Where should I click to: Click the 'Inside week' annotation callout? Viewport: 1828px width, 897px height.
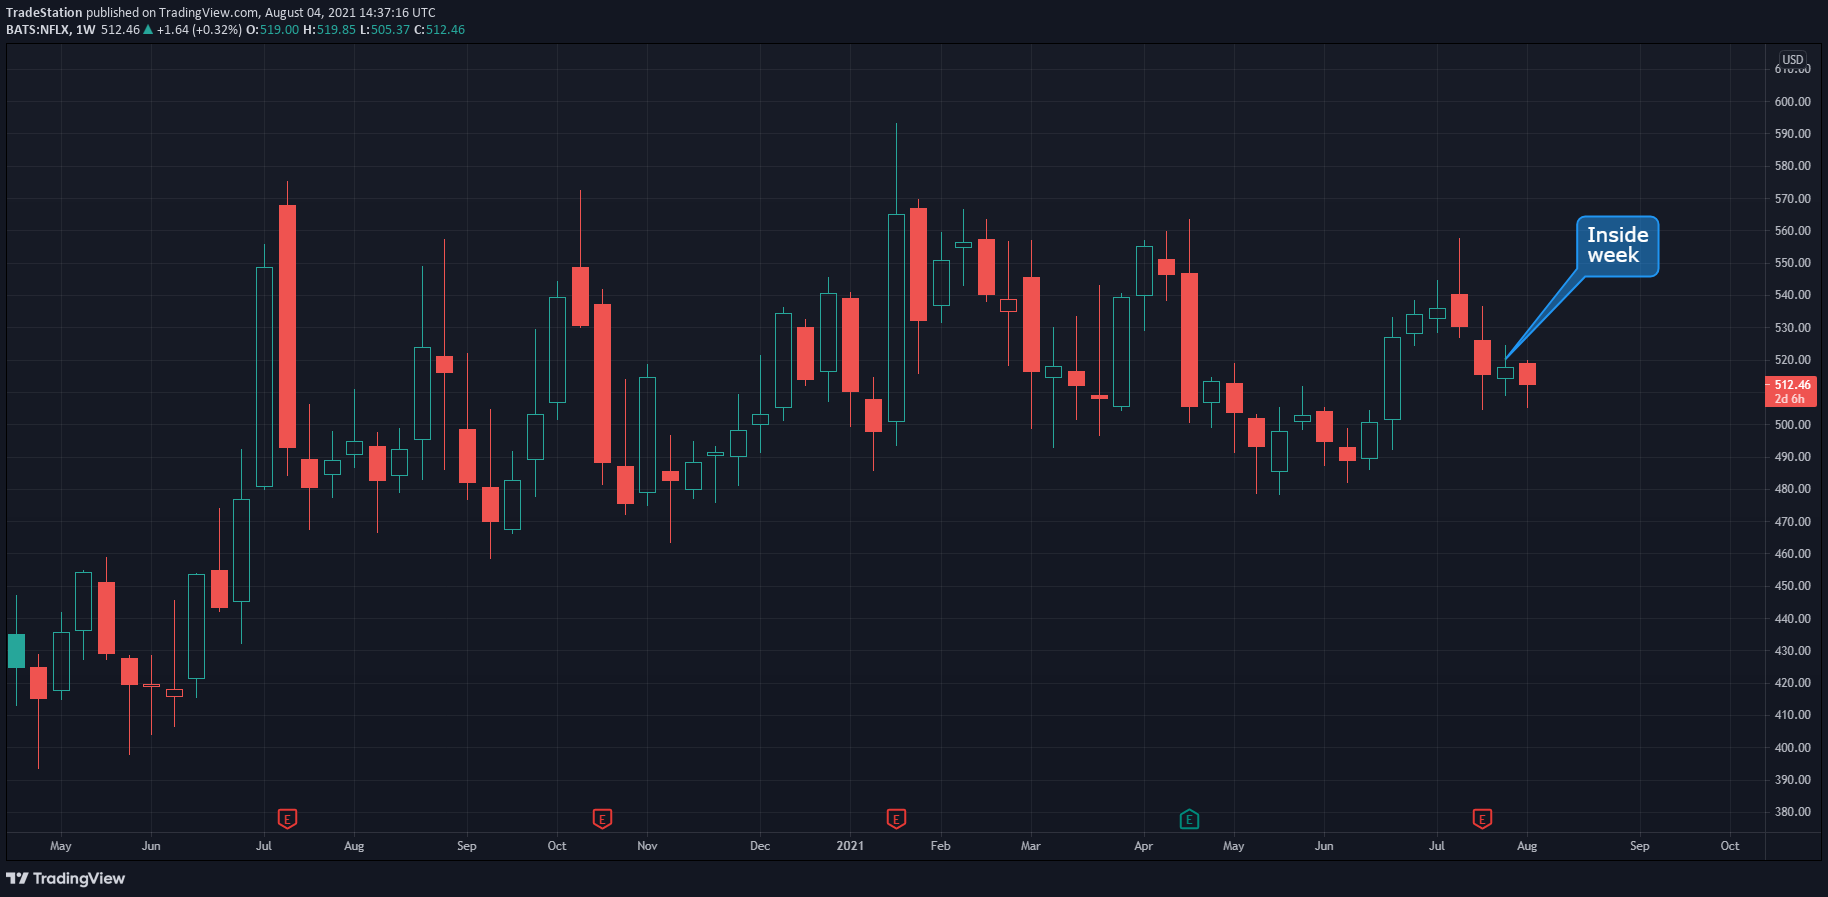[1617, 246]
